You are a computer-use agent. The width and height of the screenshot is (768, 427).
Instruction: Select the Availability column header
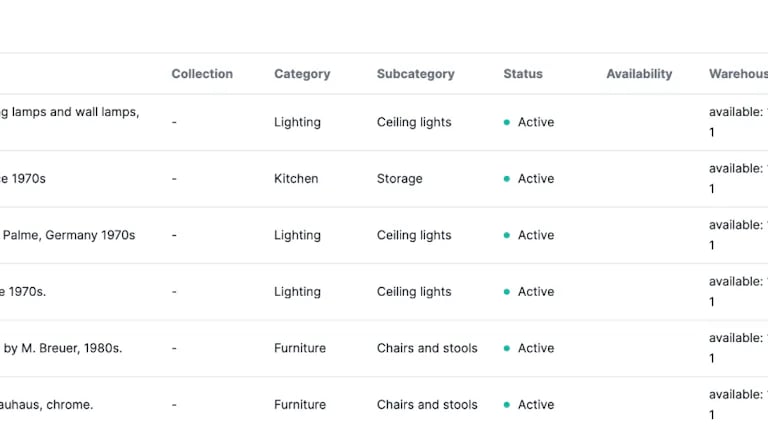click(639, 74)
